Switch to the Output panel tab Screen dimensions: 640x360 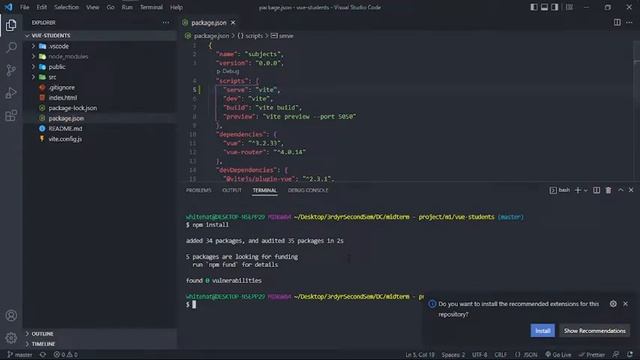(x=232, y=190)
